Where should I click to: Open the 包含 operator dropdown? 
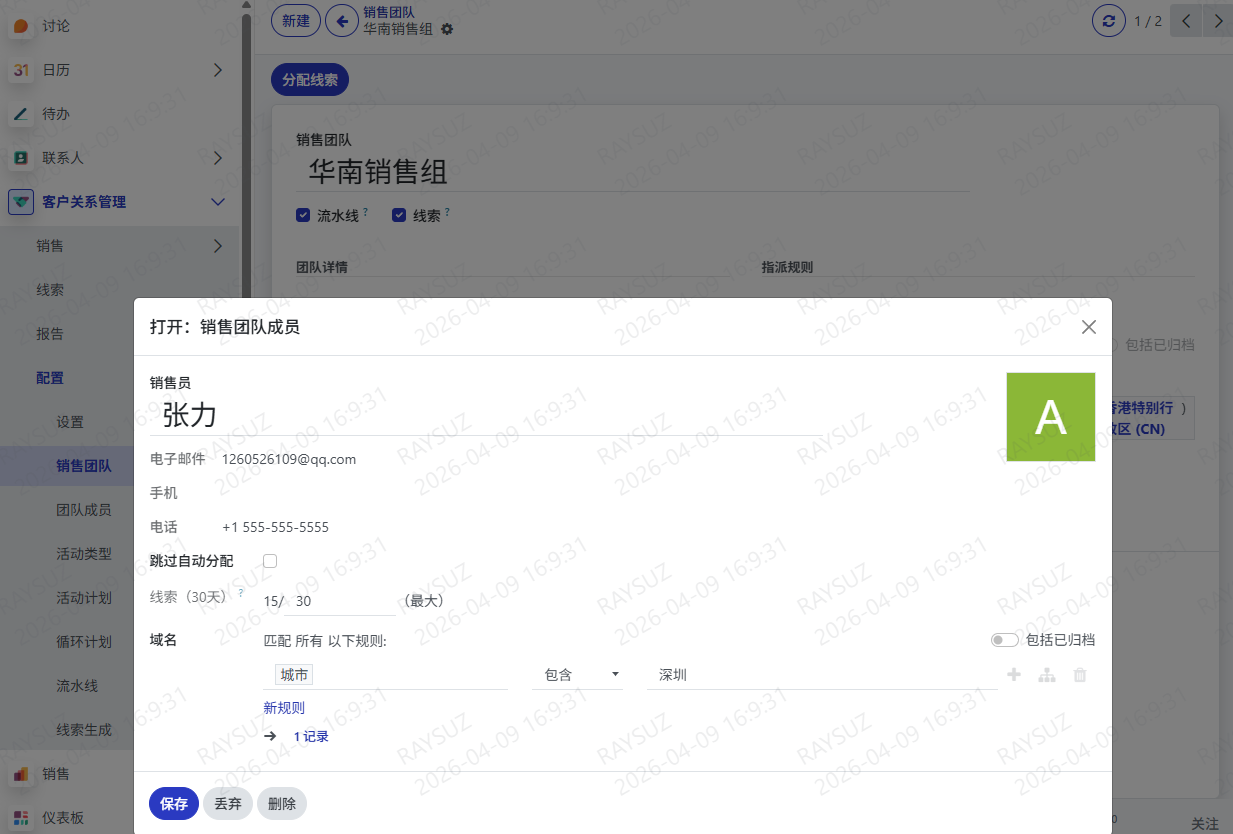[x=577, y=675]
